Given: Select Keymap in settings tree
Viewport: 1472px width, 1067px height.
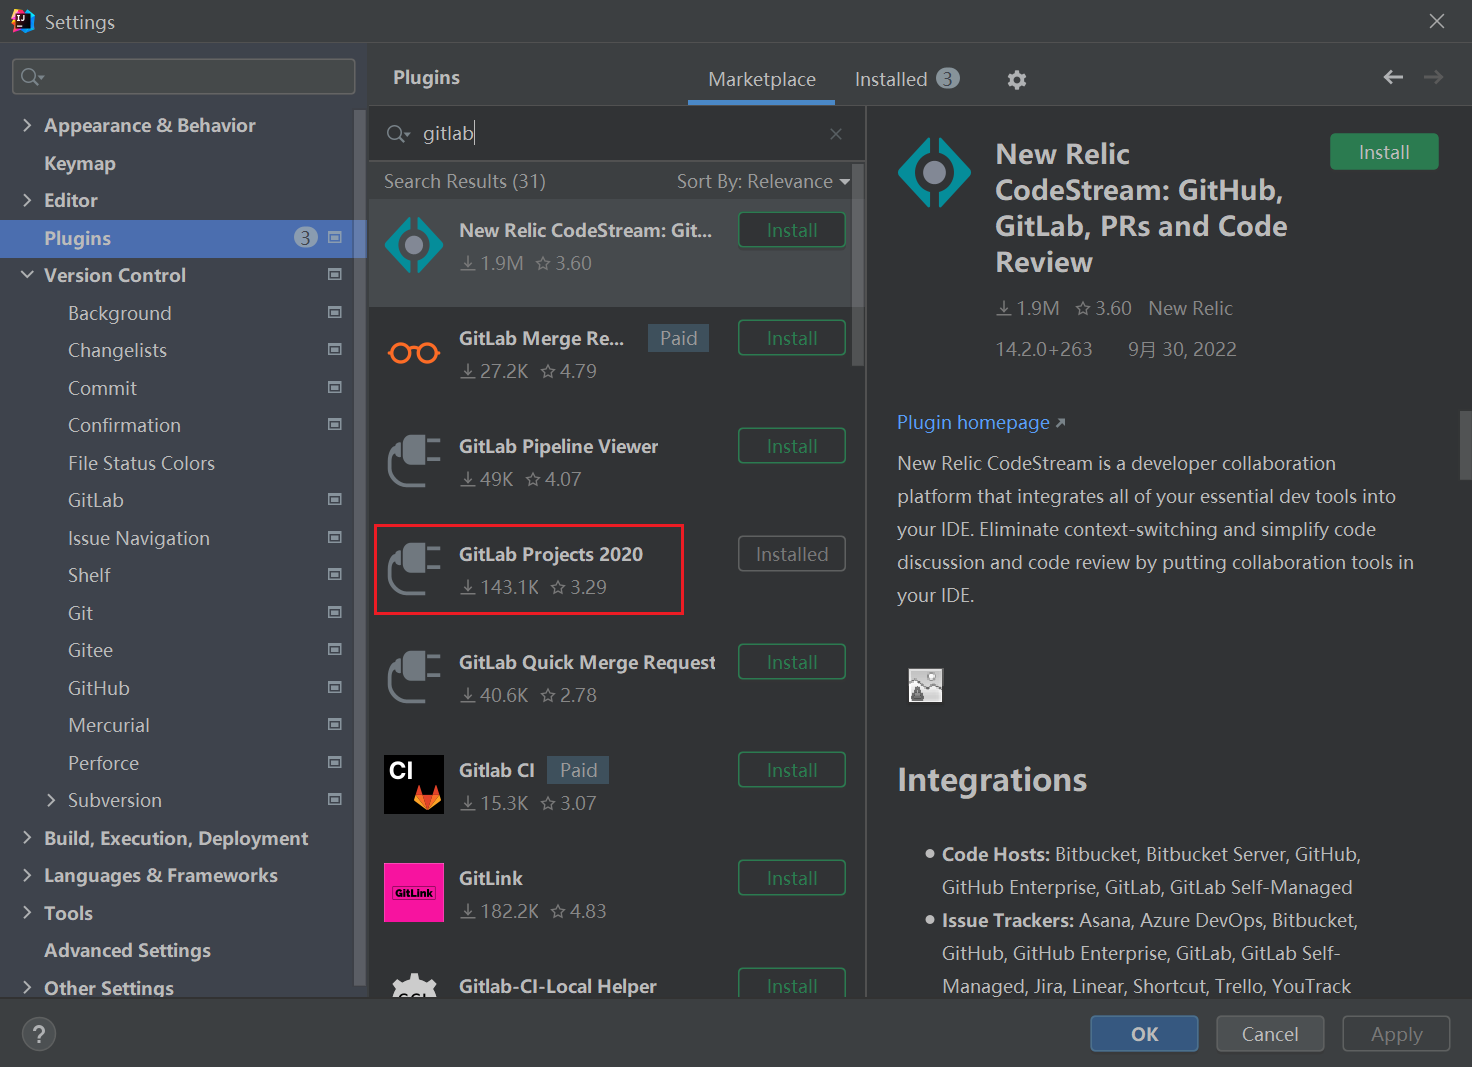Looking at the screenshot, I should pos(80,163).
